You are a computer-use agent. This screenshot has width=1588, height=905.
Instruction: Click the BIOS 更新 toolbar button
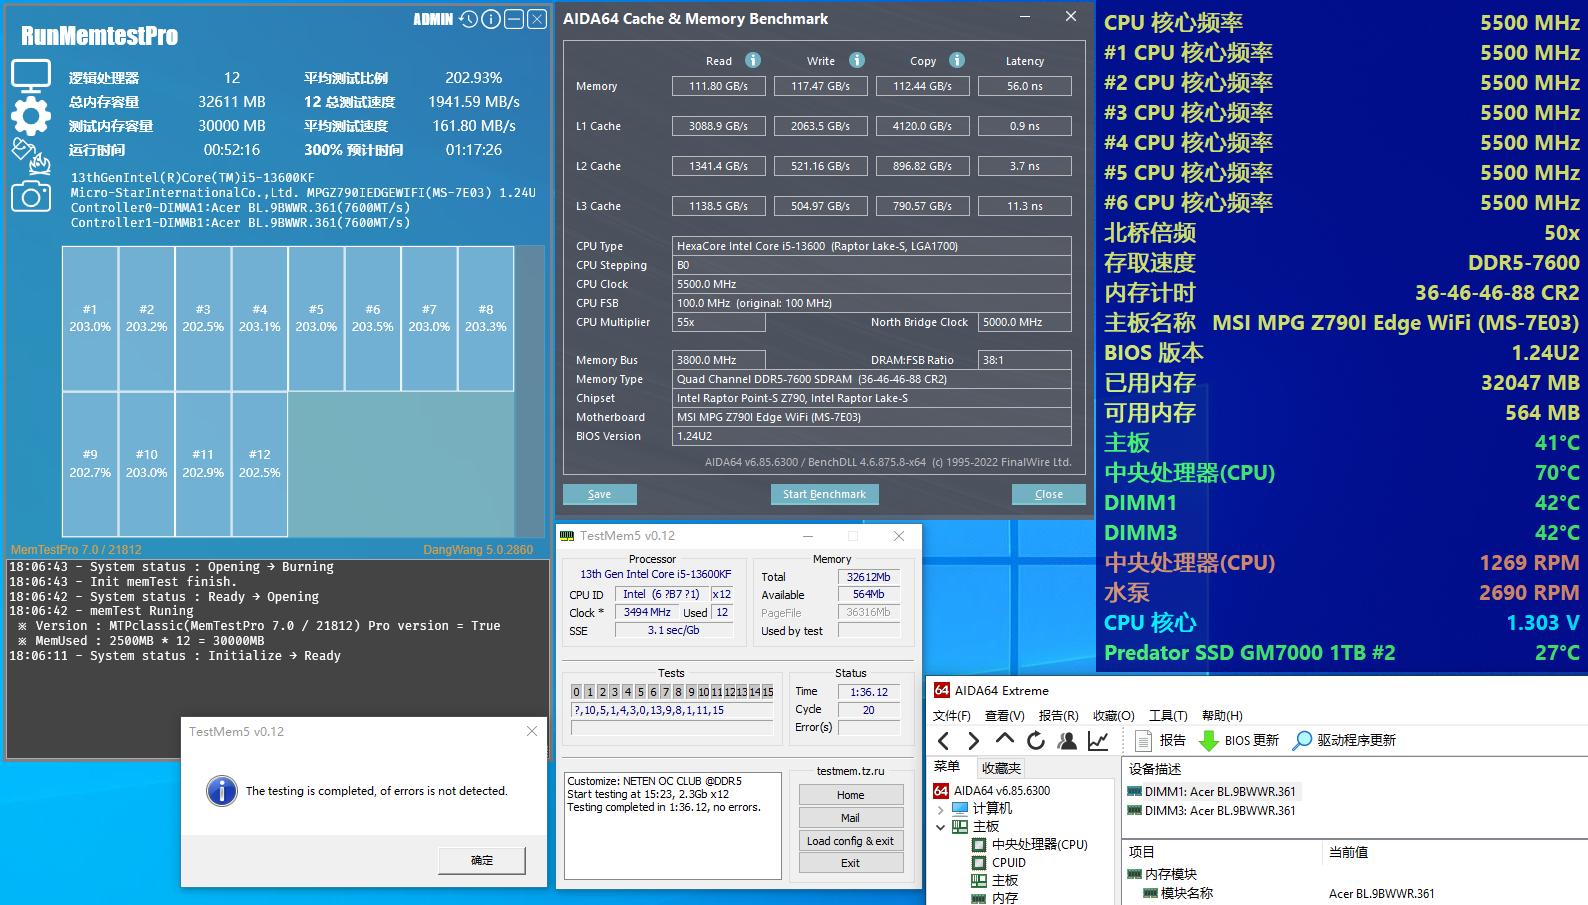pos(1239,740)
